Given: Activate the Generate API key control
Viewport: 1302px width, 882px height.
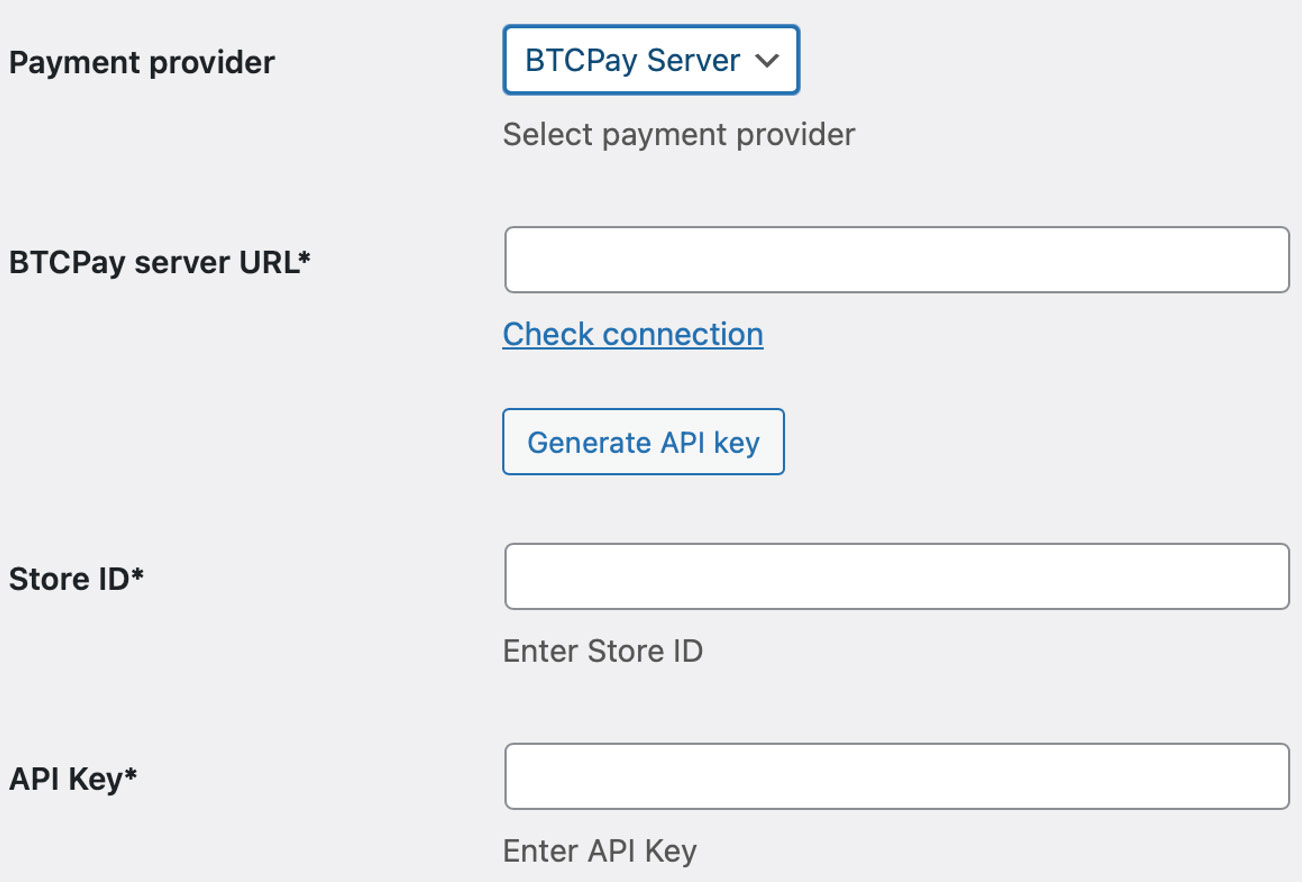Looking at the screenshot, I should 643,441.
